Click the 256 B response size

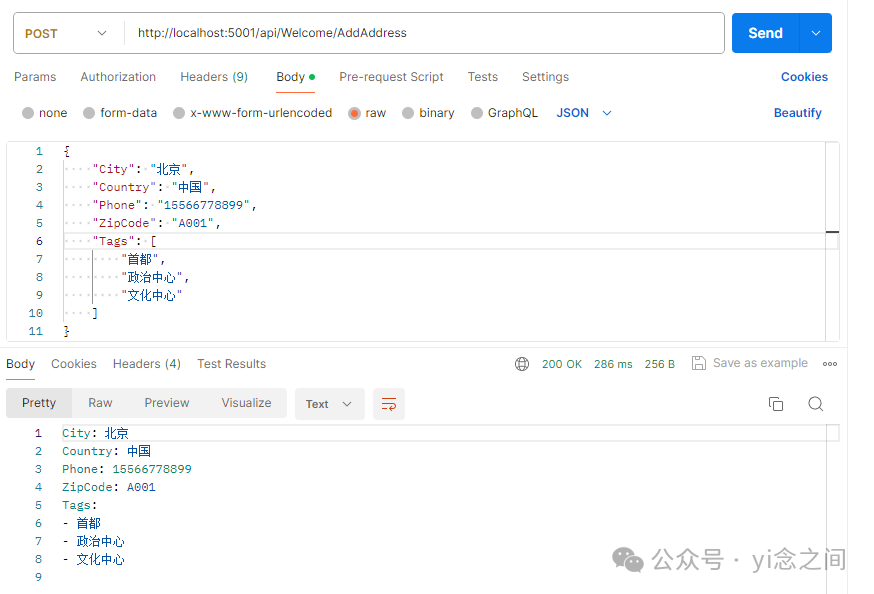(659, 364)
